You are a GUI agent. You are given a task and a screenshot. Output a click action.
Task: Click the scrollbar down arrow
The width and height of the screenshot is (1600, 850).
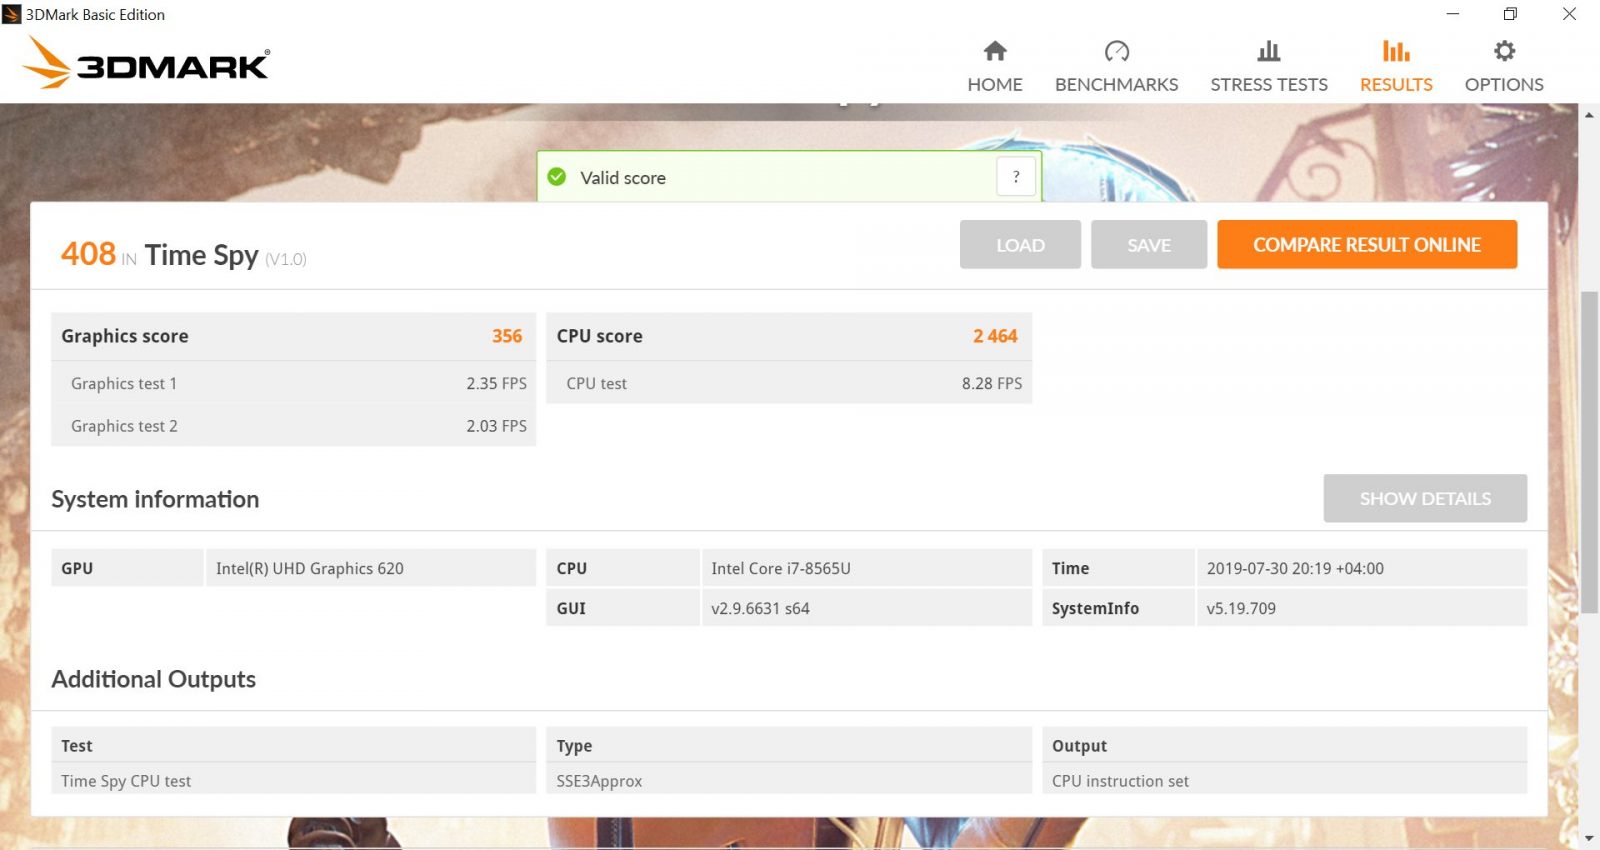click(x=1589, y=838)
